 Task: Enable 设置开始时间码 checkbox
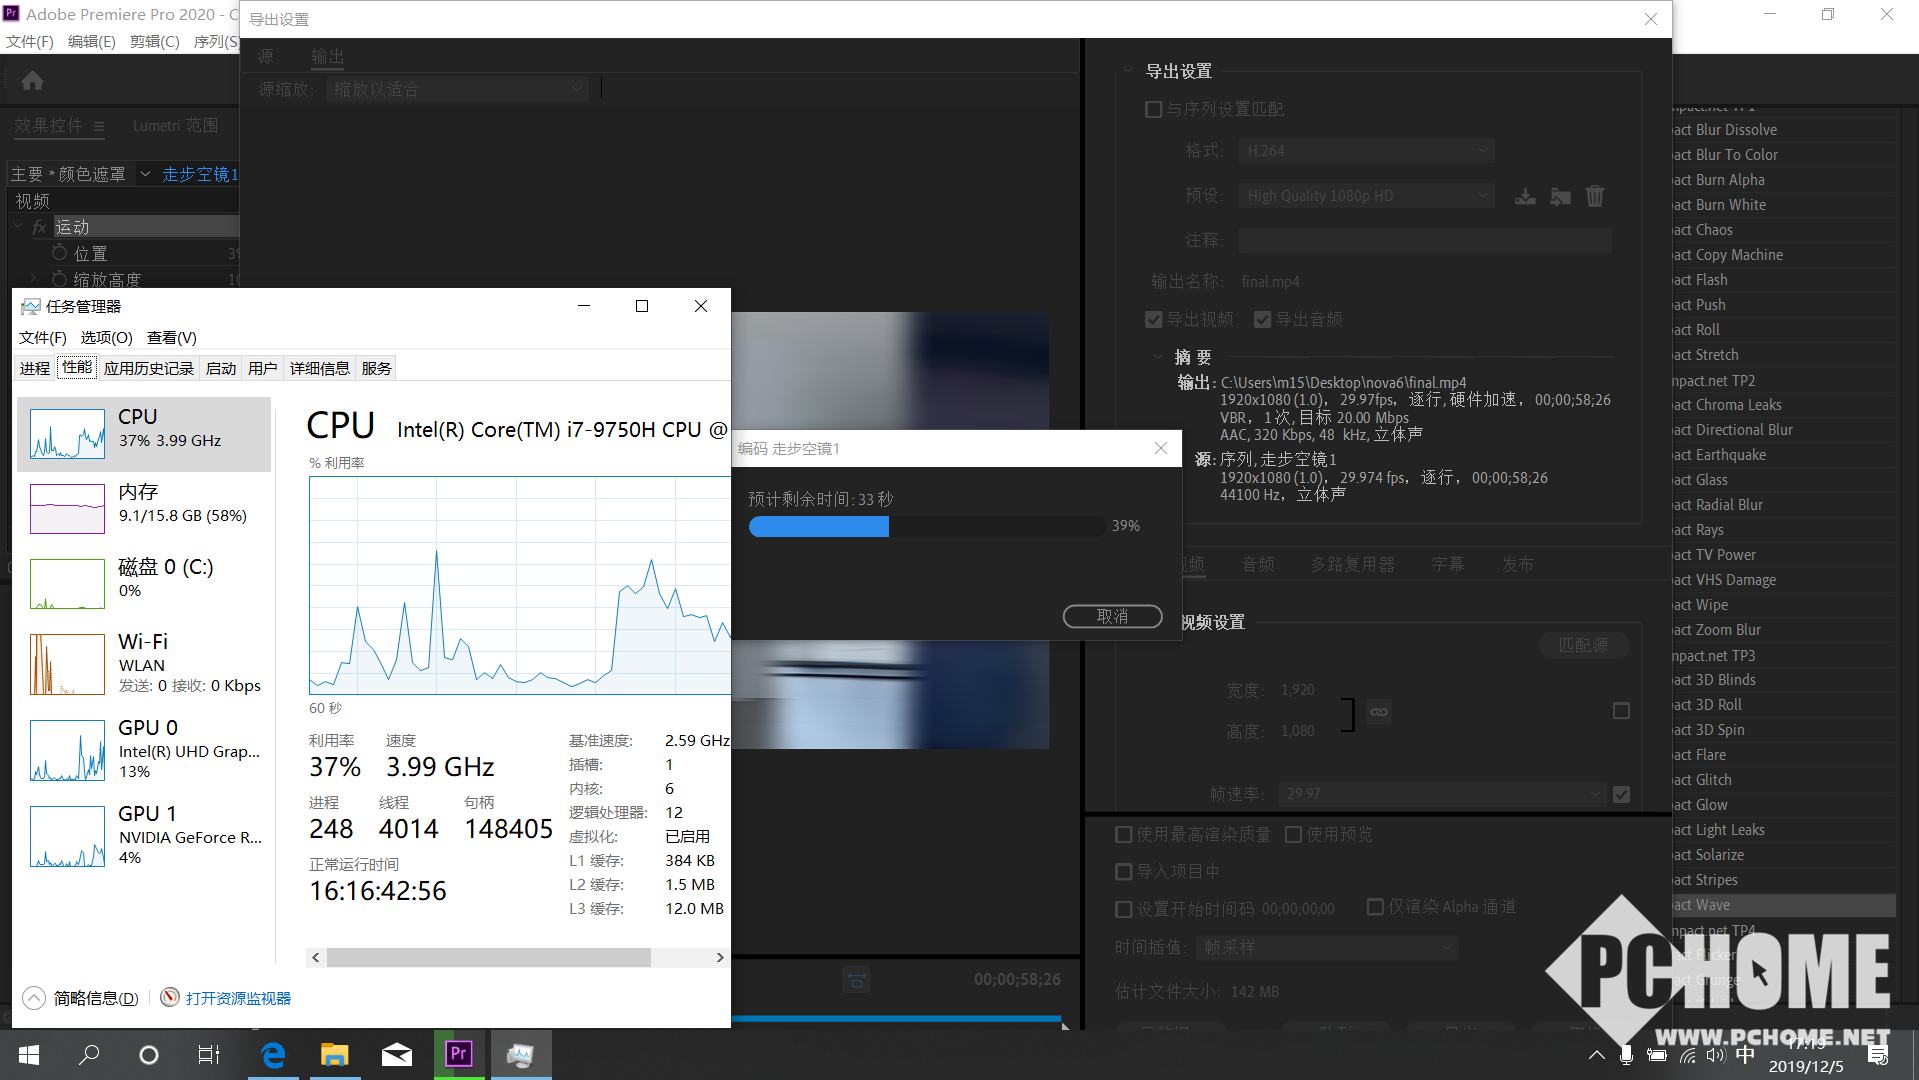1123,908
